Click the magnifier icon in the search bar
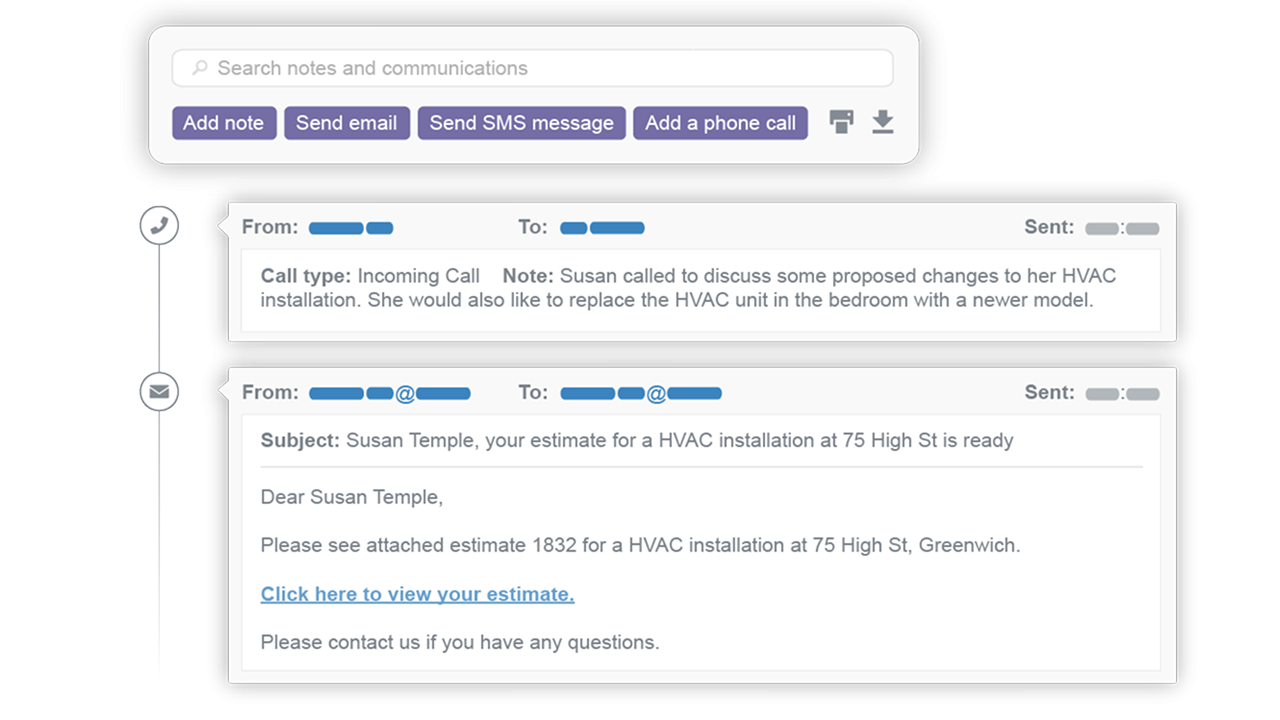The width and height of the screenshot is (1280, 720). [x=199, y=67]
